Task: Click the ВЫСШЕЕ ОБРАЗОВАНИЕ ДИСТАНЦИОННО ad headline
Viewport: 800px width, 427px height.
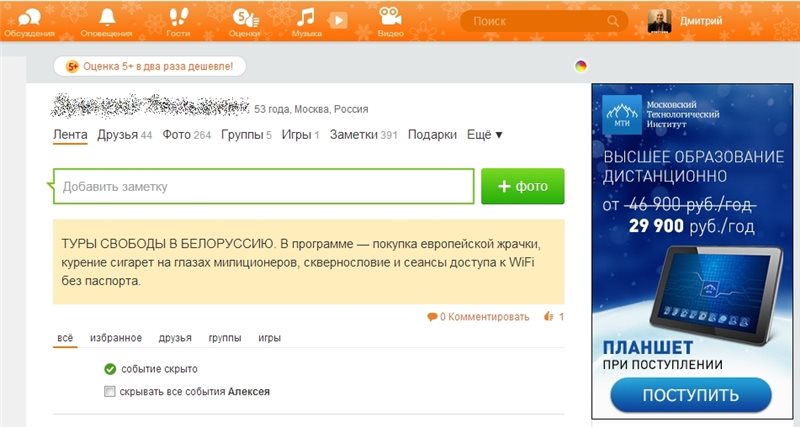Action: (x=694, y=166)
